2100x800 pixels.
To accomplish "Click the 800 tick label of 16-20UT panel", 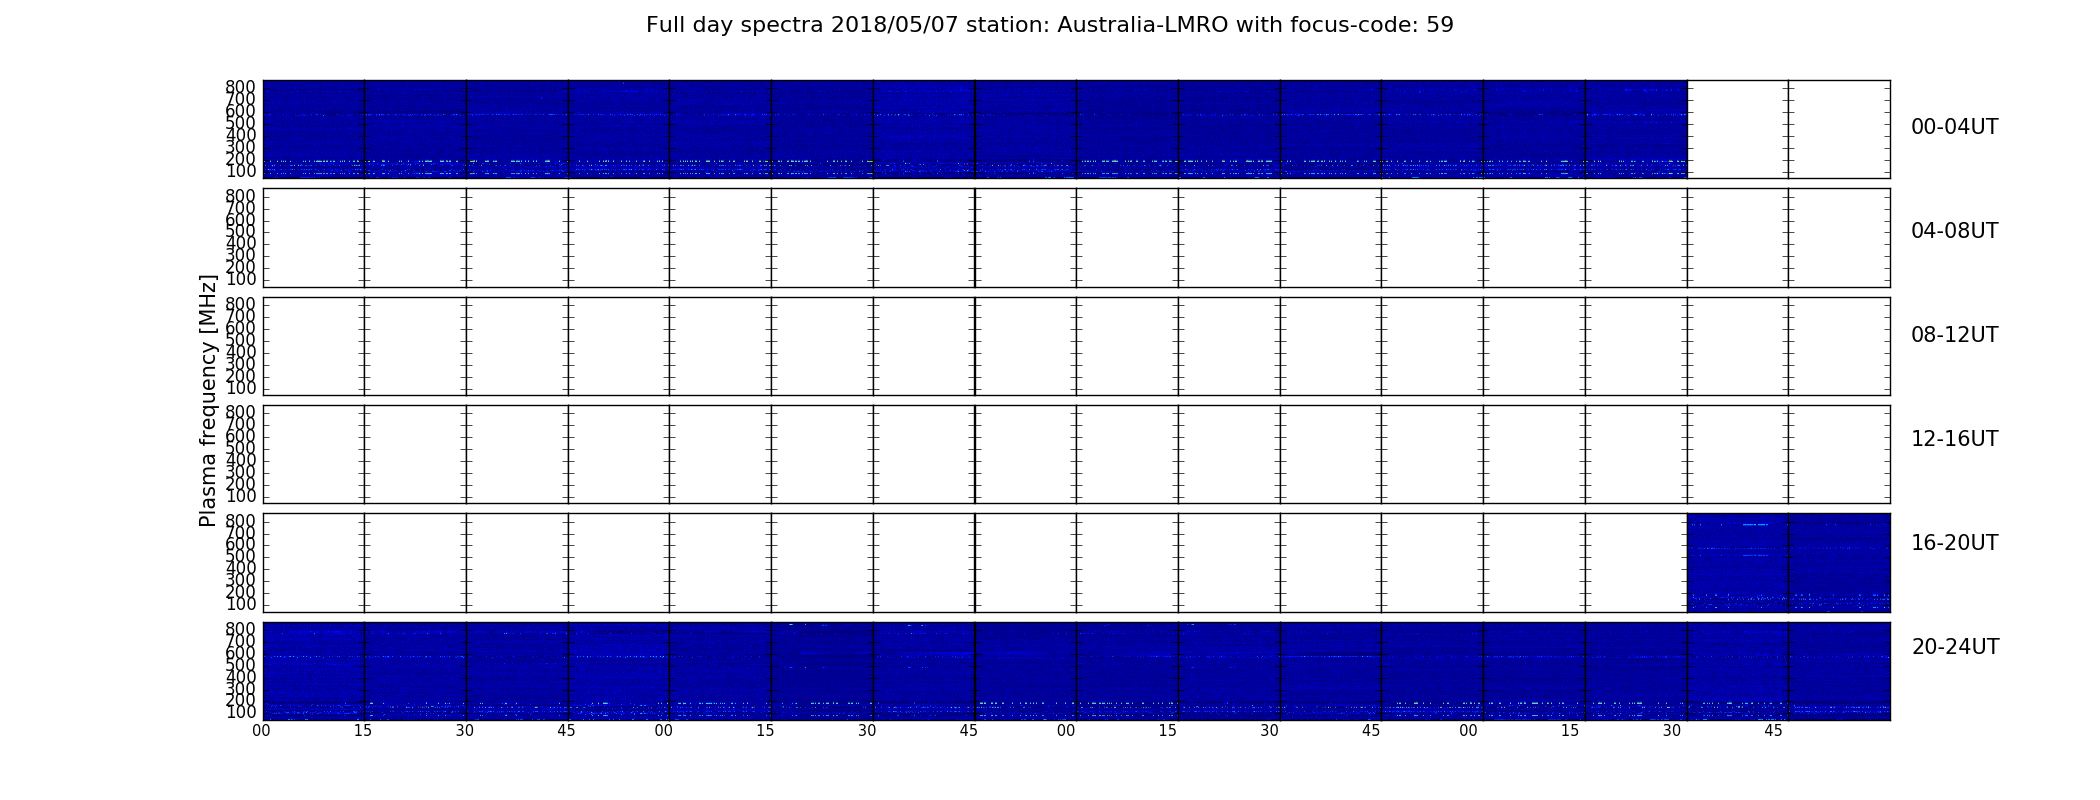I will (241, 521).
